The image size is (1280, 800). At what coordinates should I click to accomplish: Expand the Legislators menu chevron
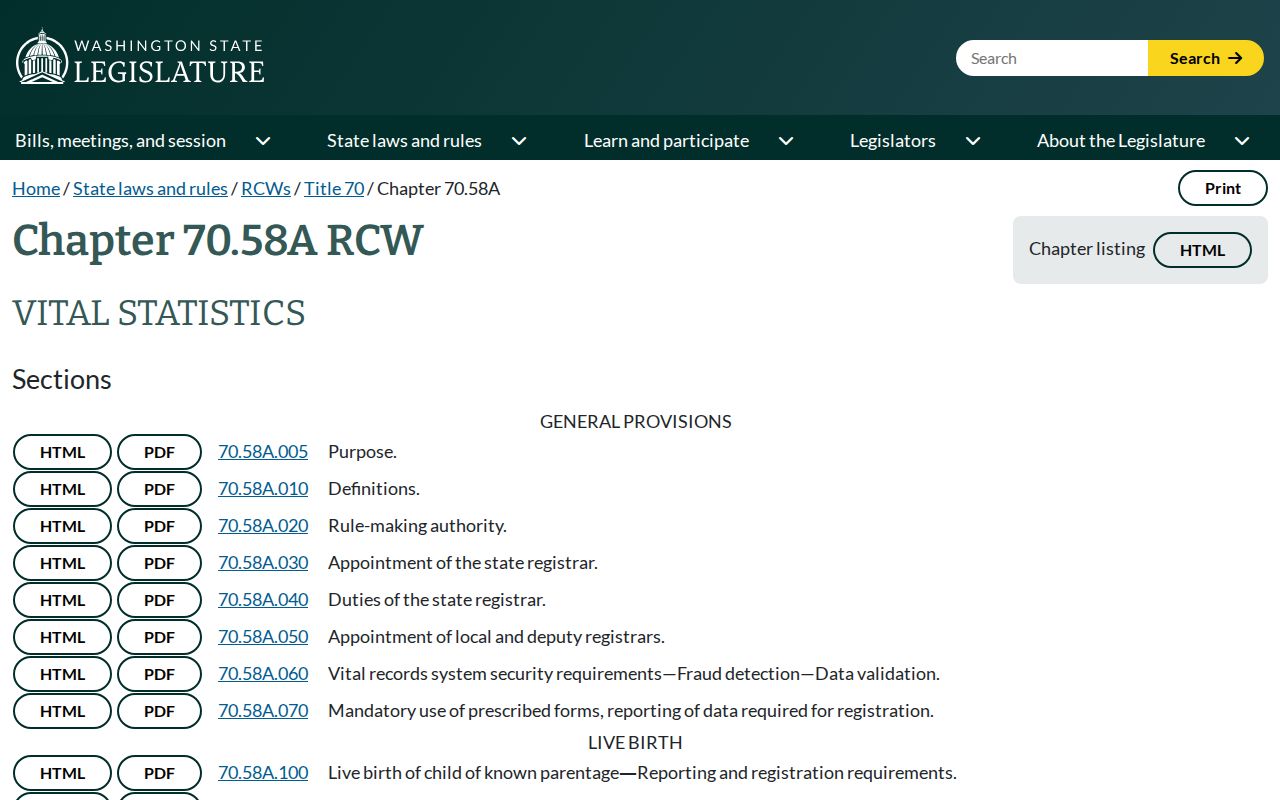click(x=973, y=141)
